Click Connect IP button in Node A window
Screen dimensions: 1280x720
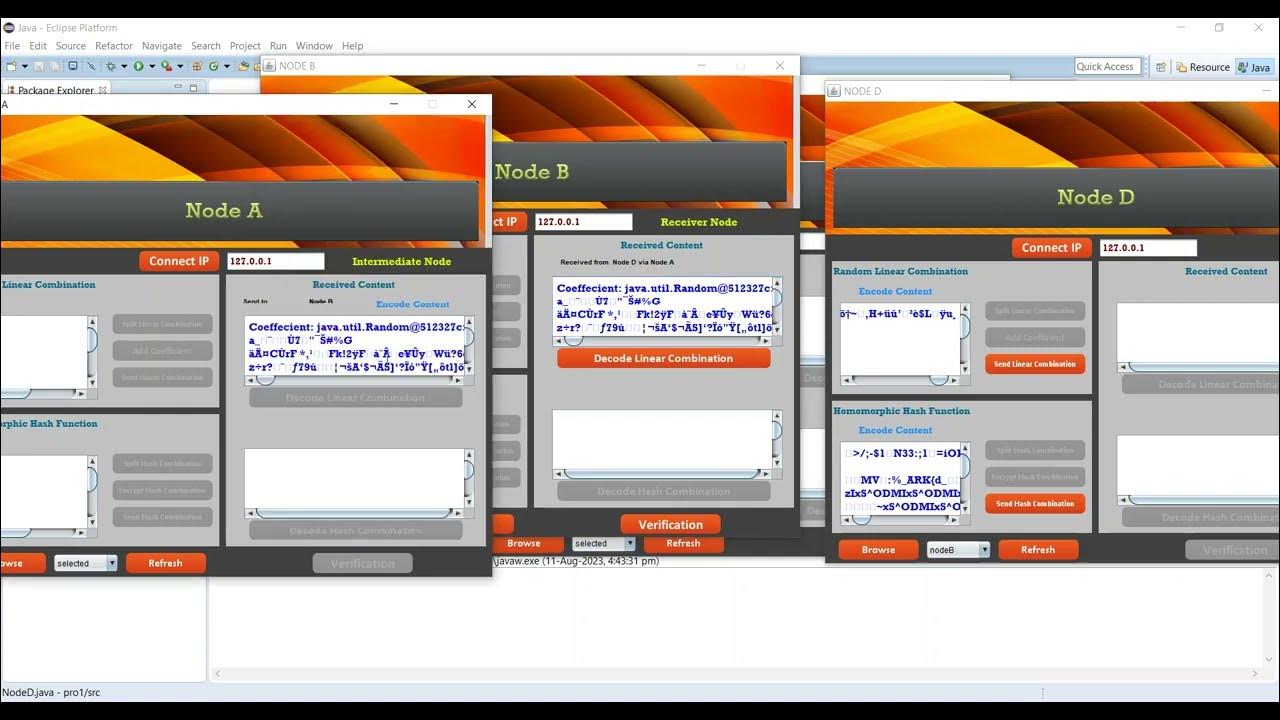[x=179, y=261]
